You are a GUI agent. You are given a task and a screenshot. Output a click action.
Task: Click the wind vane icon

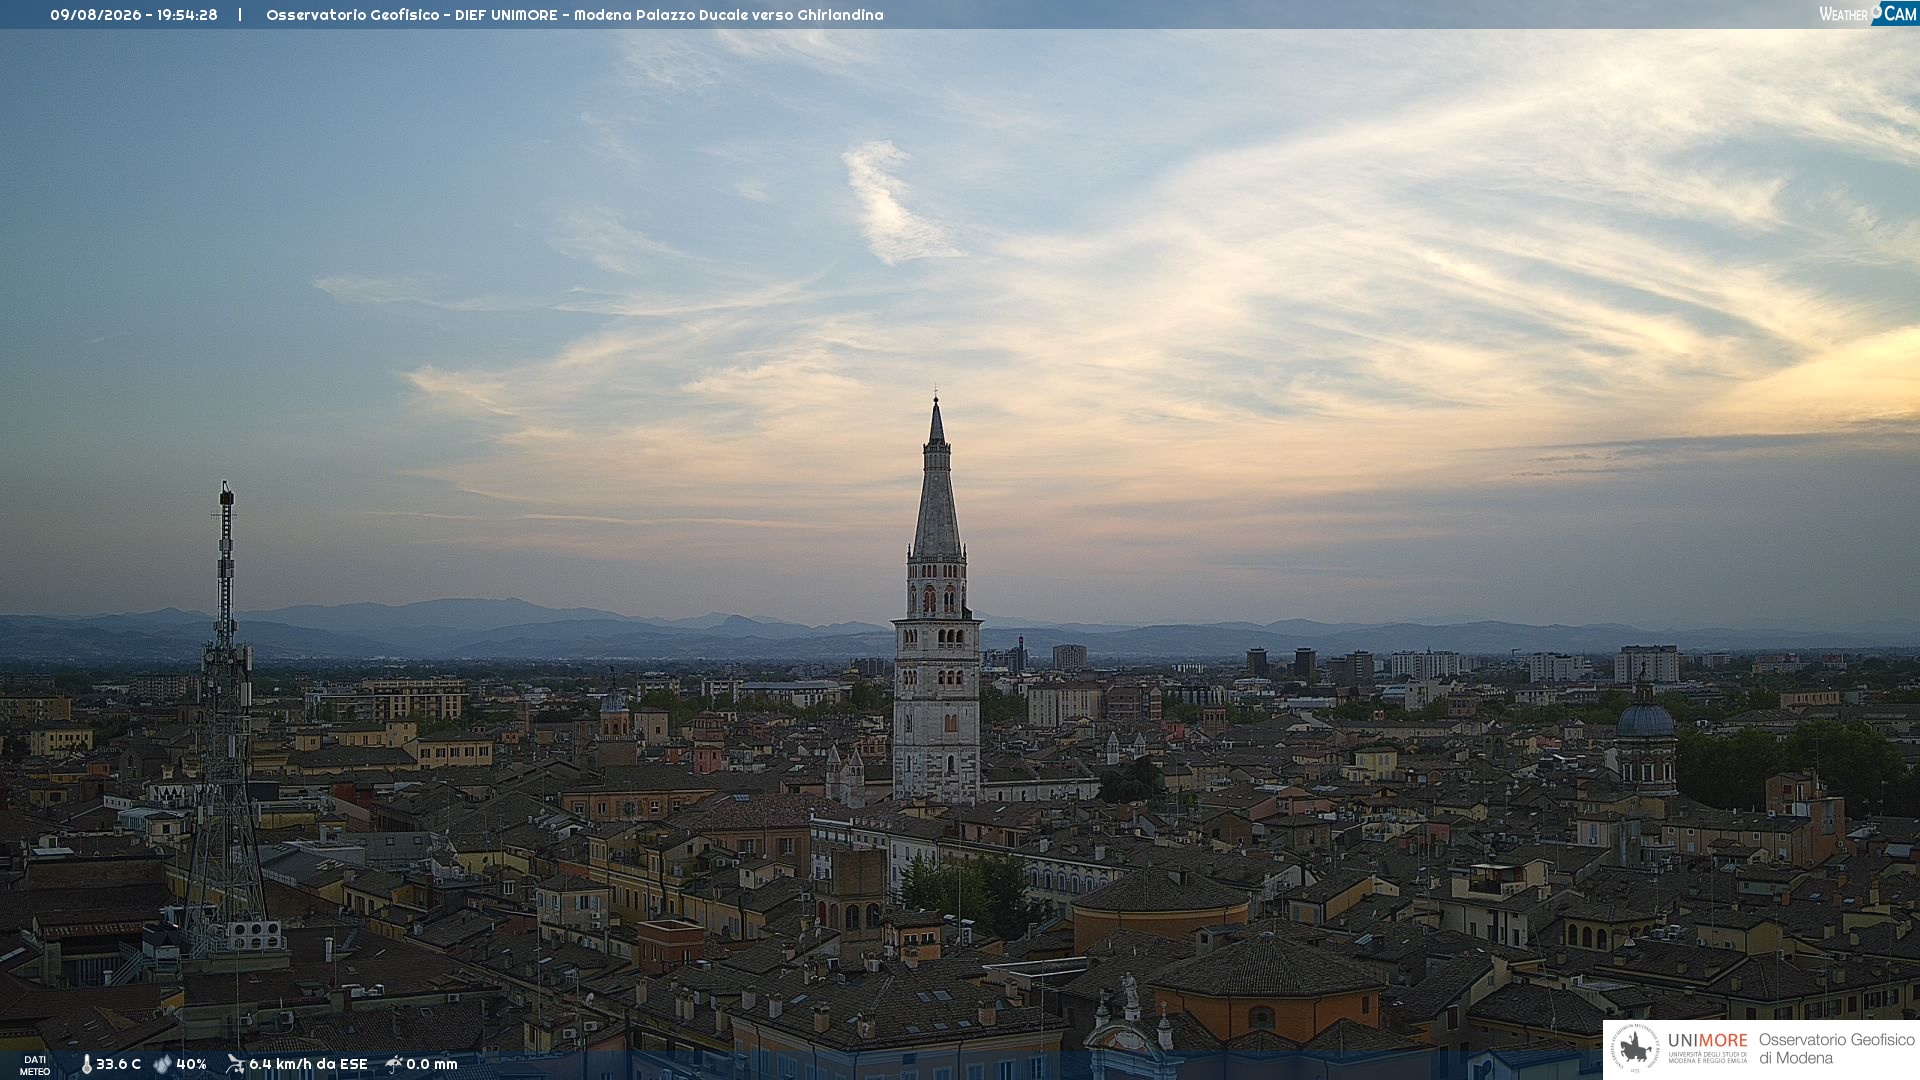235,1064
